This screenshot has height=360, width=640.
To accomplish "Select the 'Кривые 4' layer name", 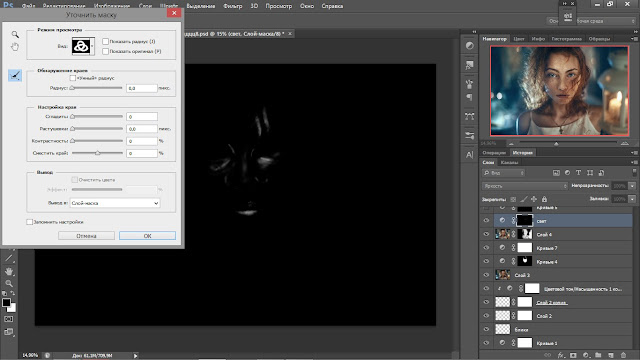I will click(x=547, y=262).
